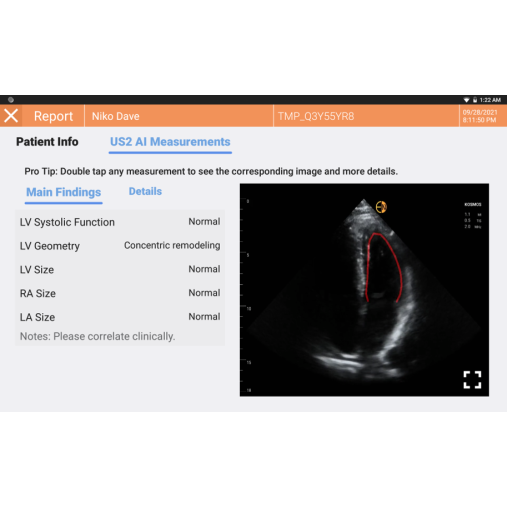Open the Details sub-tab
Viewport: 507px width, 507px height.
tap(145, 191)
